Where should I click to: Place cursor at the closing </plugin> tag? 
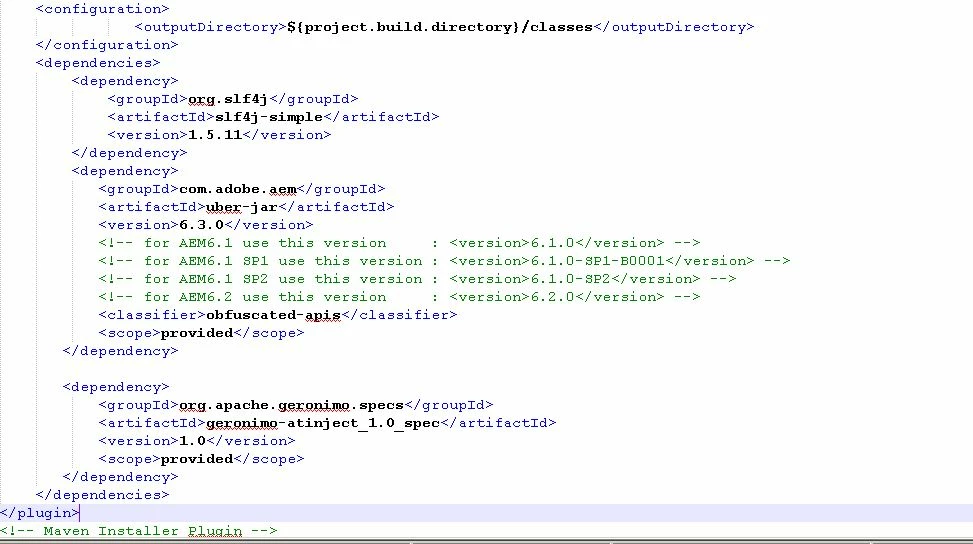pyautogui.click(x=40, y=513)
